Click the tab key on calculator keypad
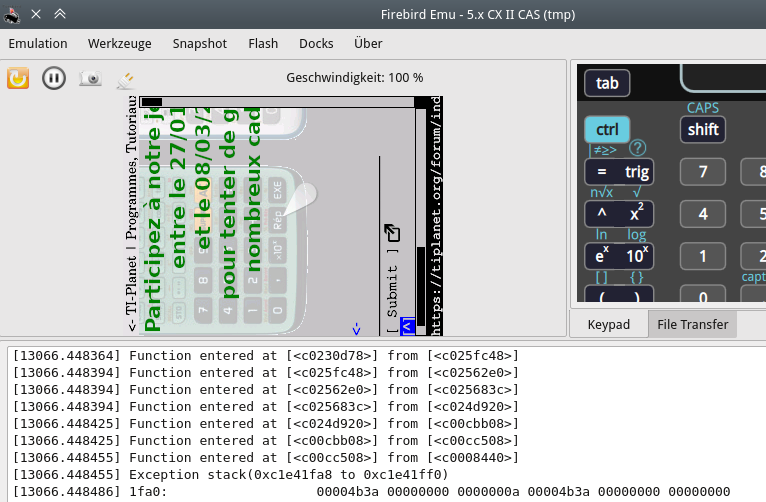766x502 pixels. [x=607, y=83]
